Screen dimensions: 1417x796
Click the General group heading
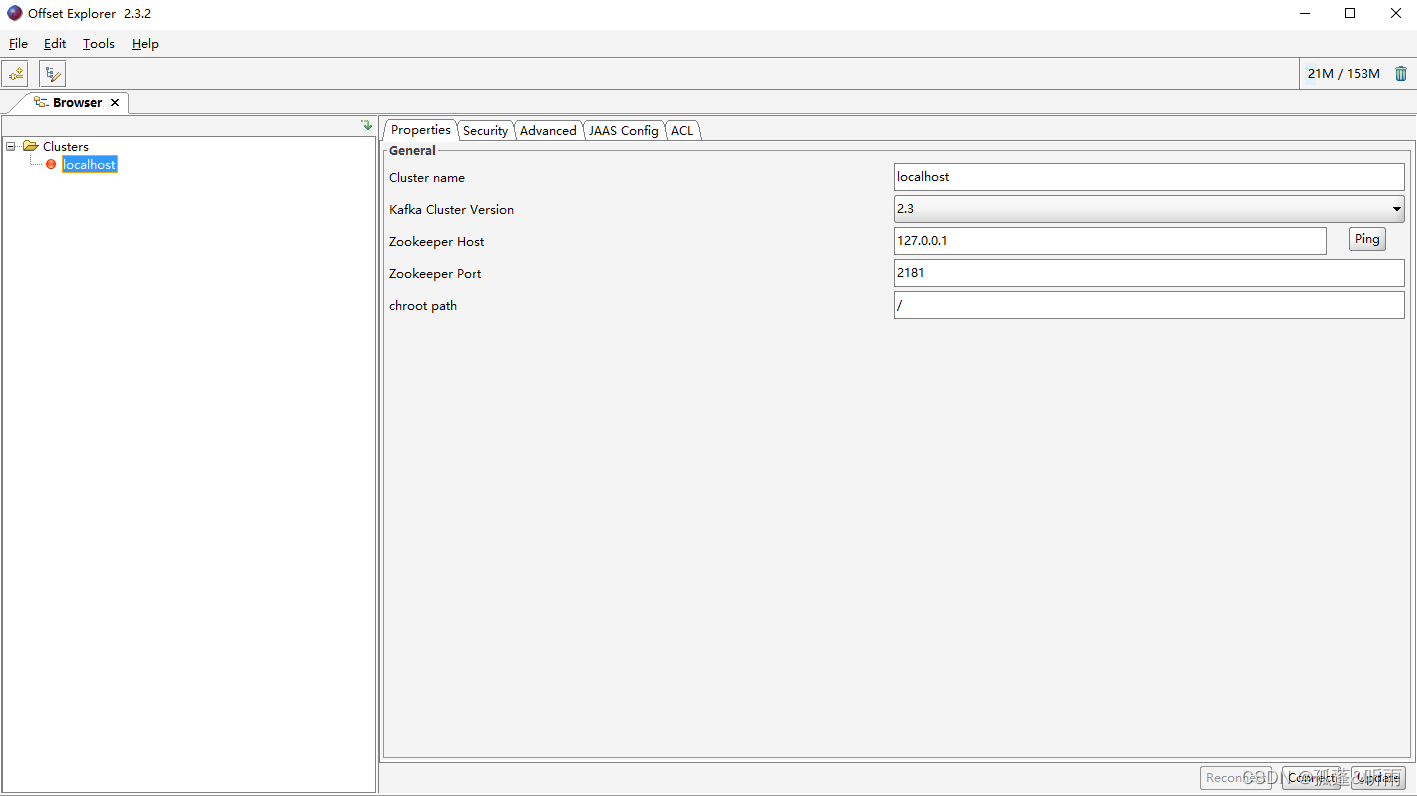[x=412, y=150]
